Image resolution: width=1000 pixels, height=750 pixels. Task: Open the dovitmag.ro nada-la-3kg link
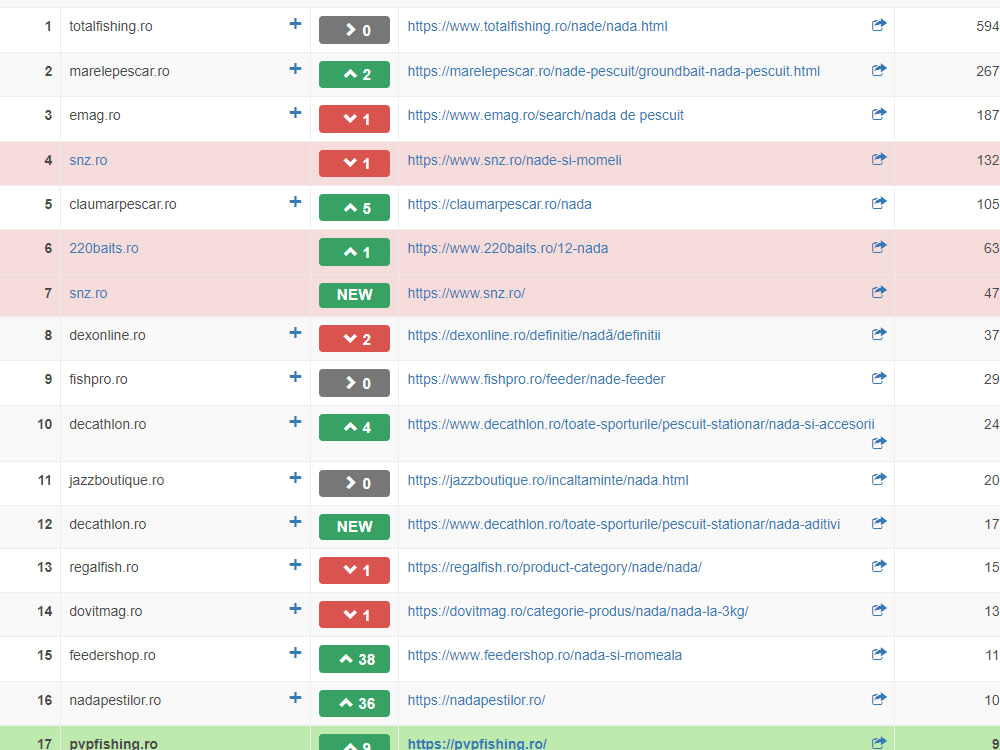click(578, 611)
